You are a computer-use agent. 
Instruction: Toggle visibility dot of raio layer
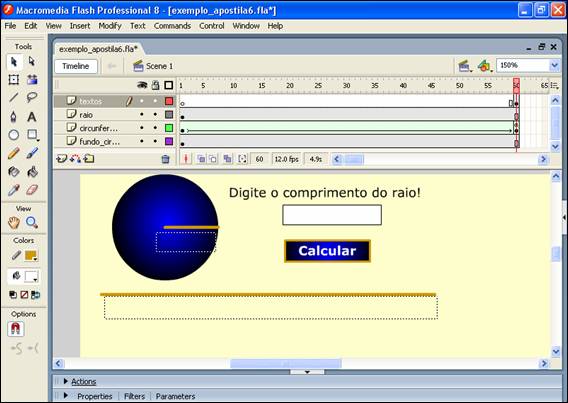[x=142, y=114]
